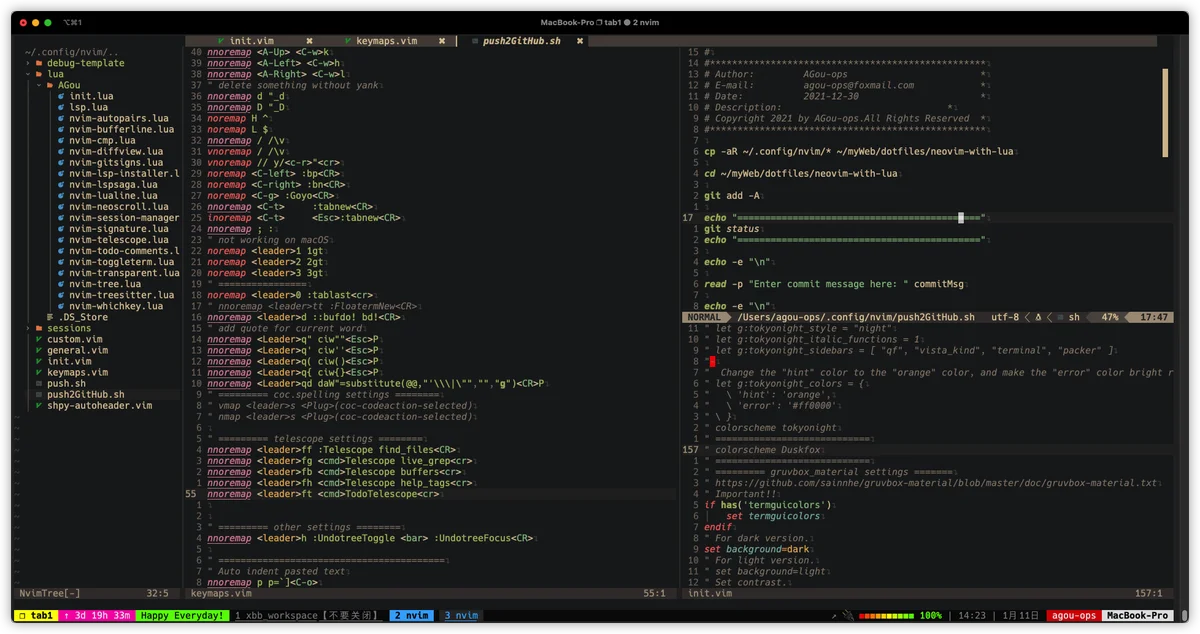Image resolution: width=1200 pixels, height=634 pixels.
Task: Open nvim-autopairs.lua from the file tree
Action: tap(121, 118)
